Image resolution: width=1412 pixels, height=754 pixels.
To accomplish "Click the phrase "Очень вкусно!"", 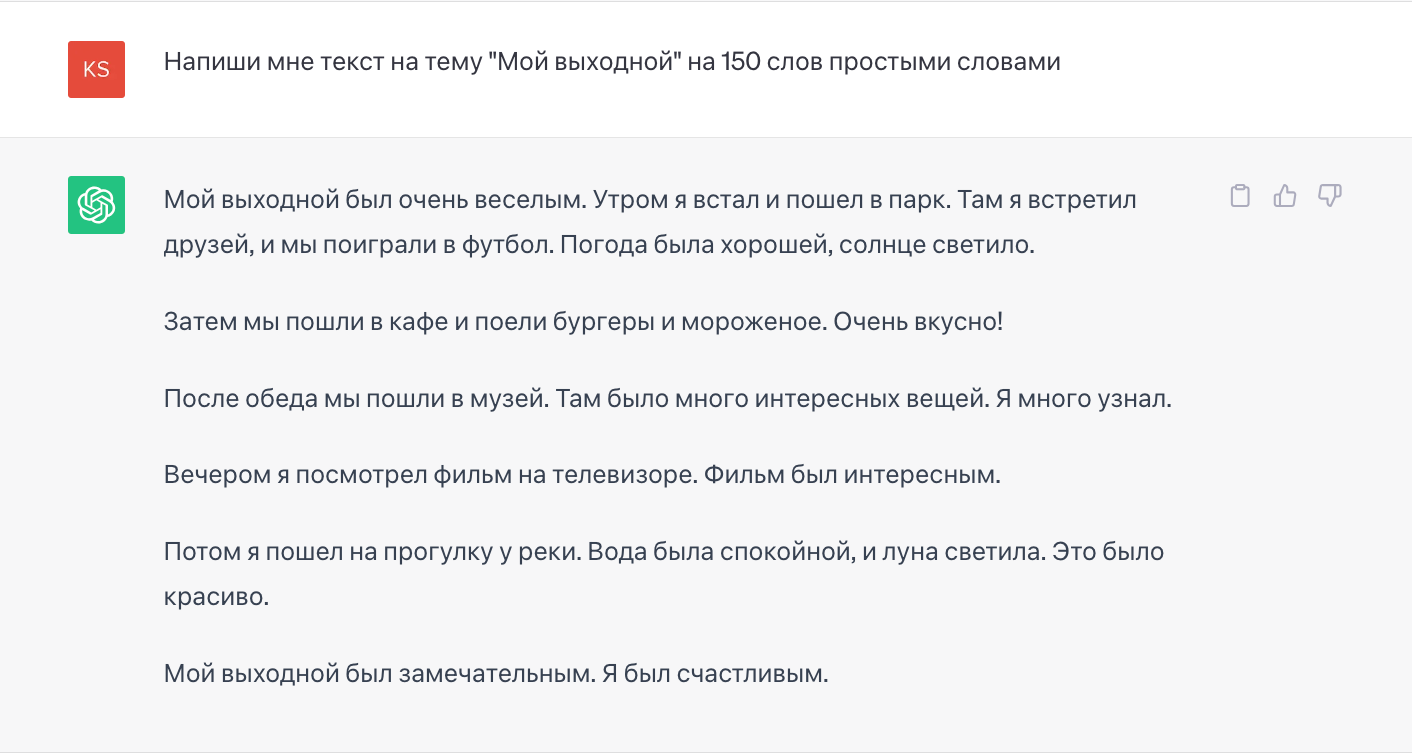I will pos(917,322).
